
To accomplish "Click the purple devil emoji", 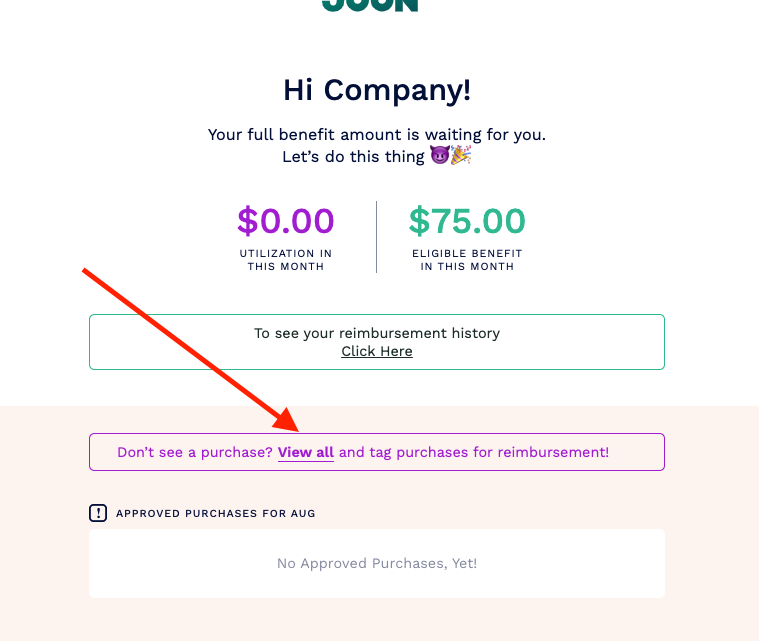I will coord(440,156).
